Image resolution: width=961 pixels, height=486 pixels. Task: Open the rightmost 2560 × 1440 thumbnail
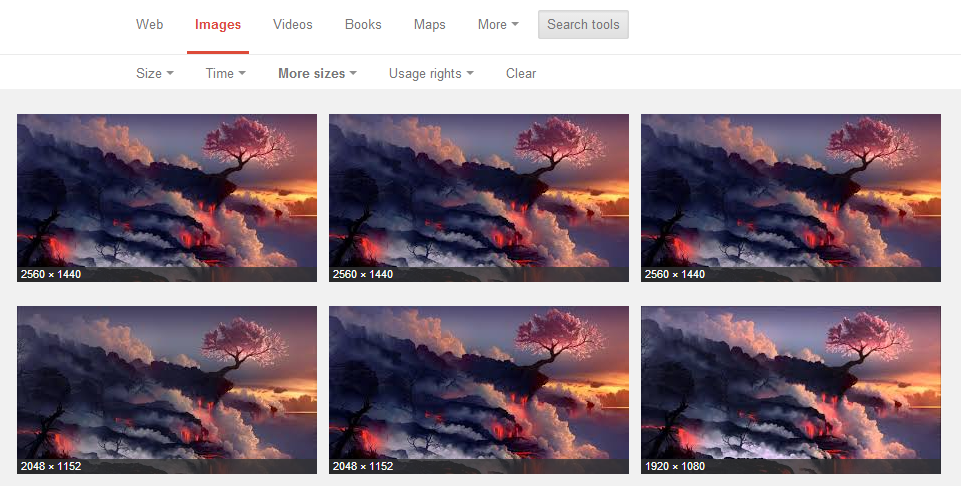(x=791, y=198)
